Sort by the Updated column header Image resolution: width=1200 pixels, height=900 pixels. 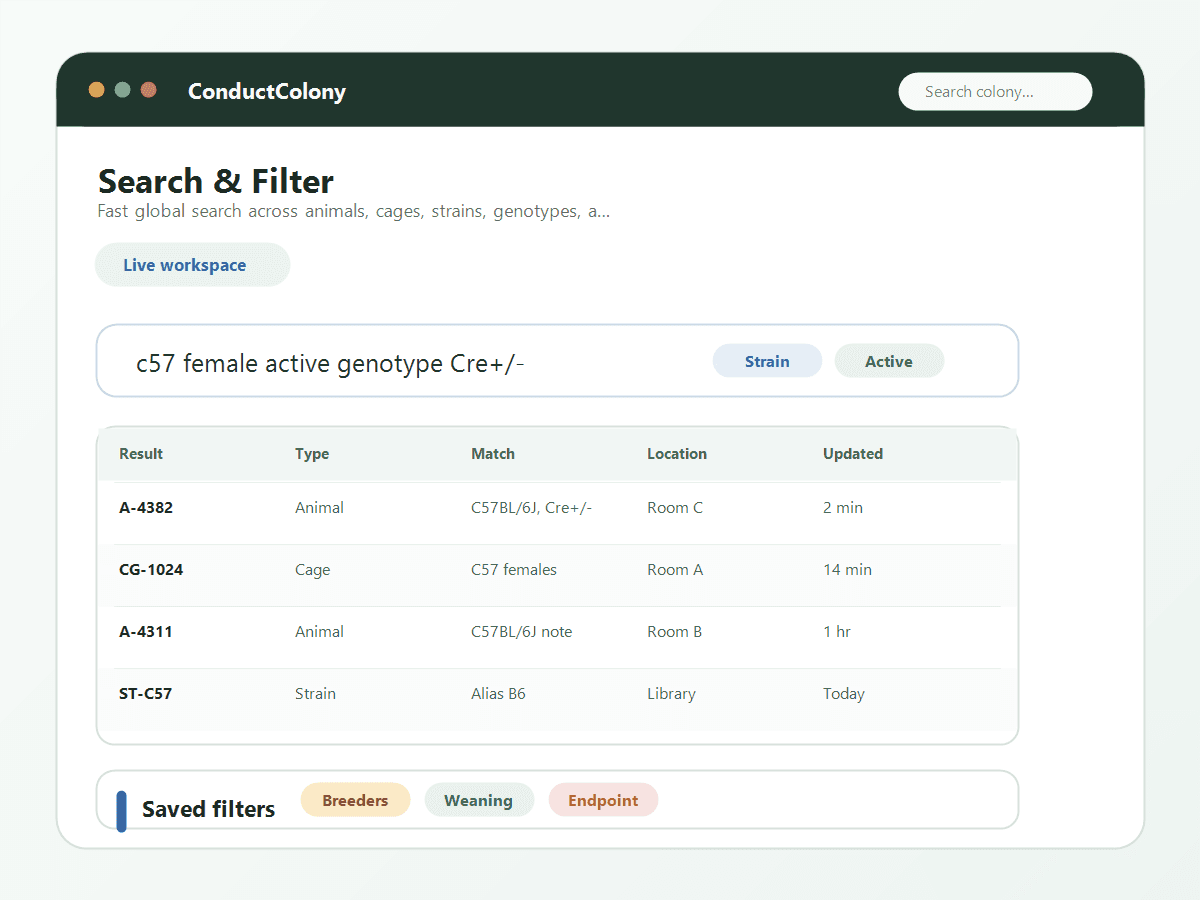coord(853,453)
